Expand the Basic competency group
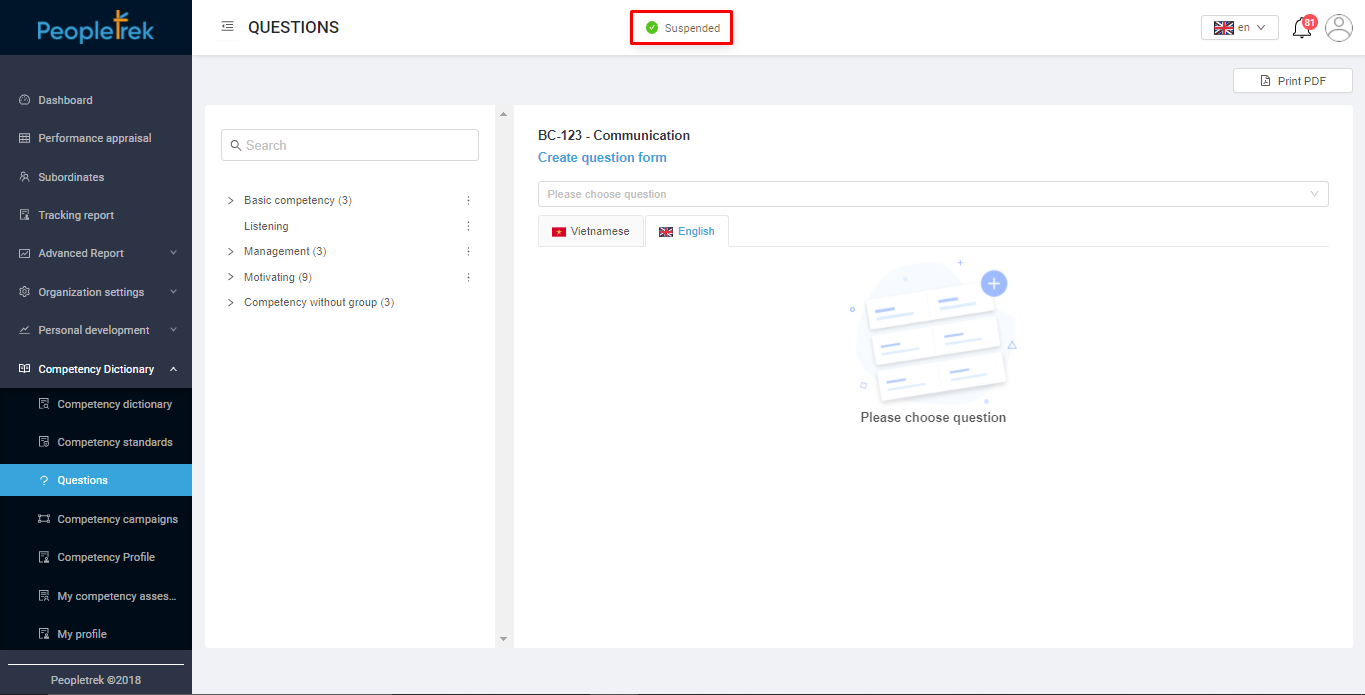This screenshot has width=1365, height=695. (231, 200)
